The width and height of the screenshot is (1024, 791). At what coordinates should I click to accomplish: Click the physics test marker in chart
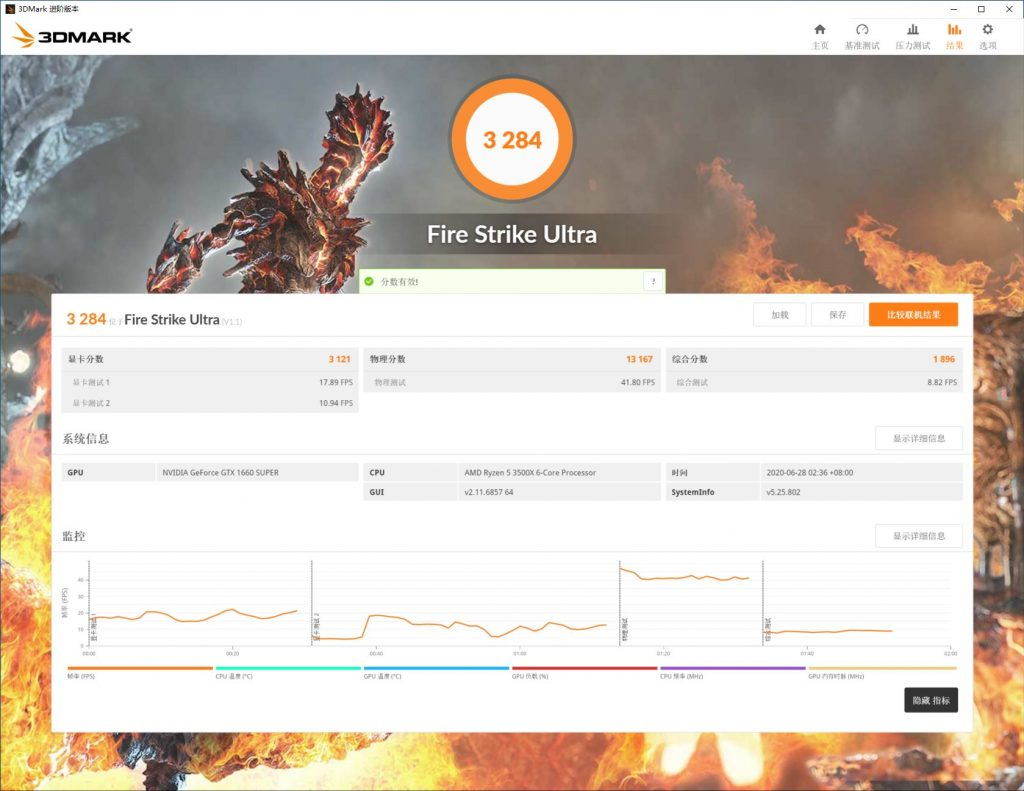624,628
